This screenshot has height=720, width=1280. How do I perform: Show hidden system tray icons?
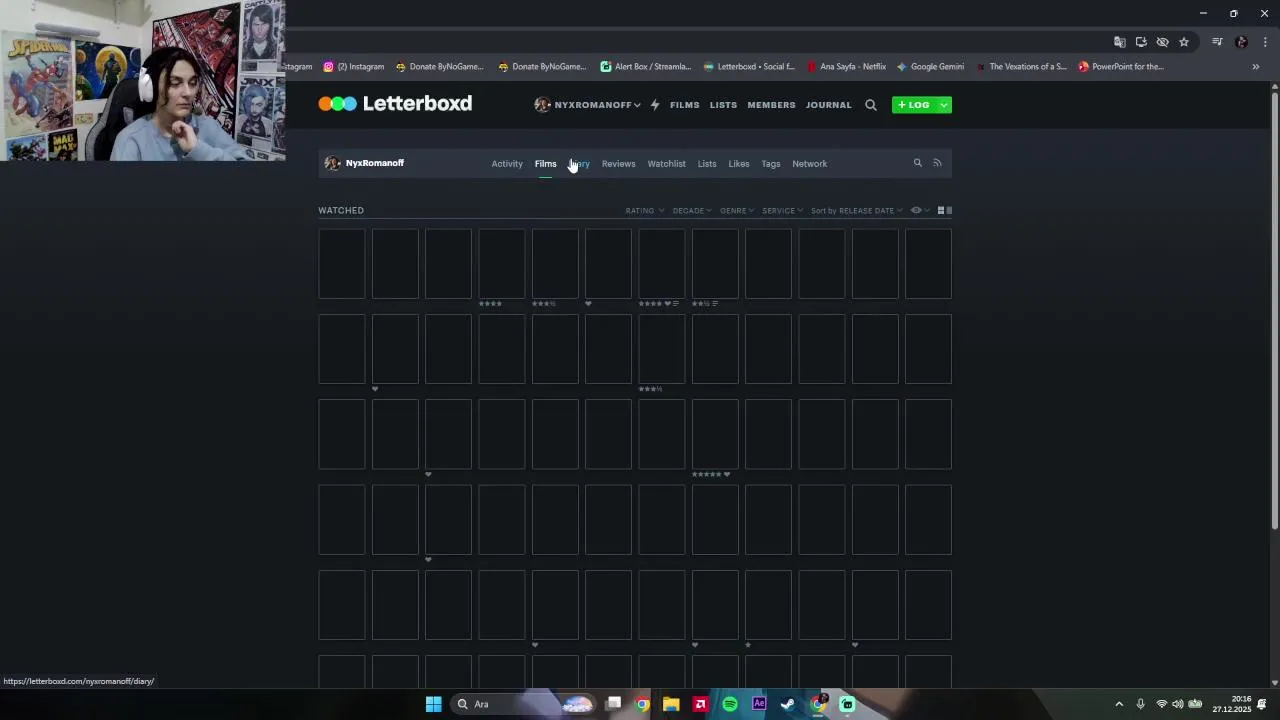tap(1119, 704)
